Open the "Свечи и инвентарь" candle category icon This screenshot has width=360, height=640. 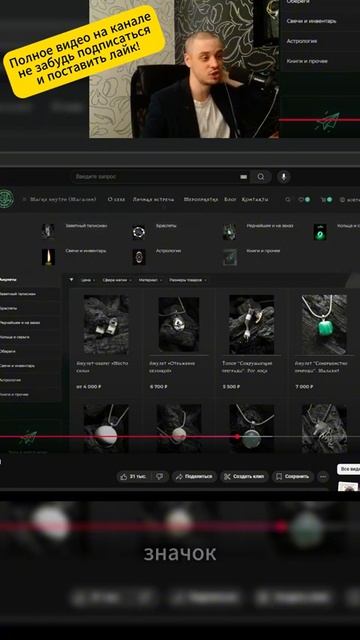click(x=48, y=257)
